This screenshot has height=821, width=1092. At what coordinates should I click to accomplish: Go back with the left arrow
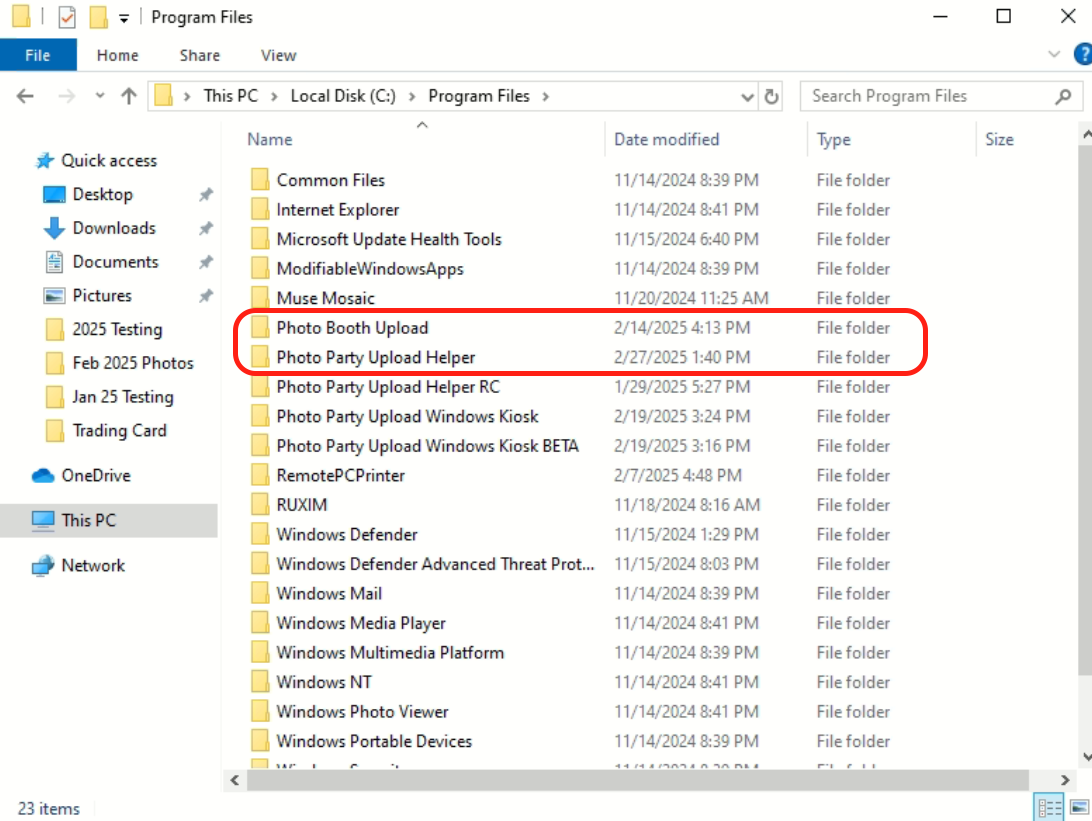coord(25,96)
